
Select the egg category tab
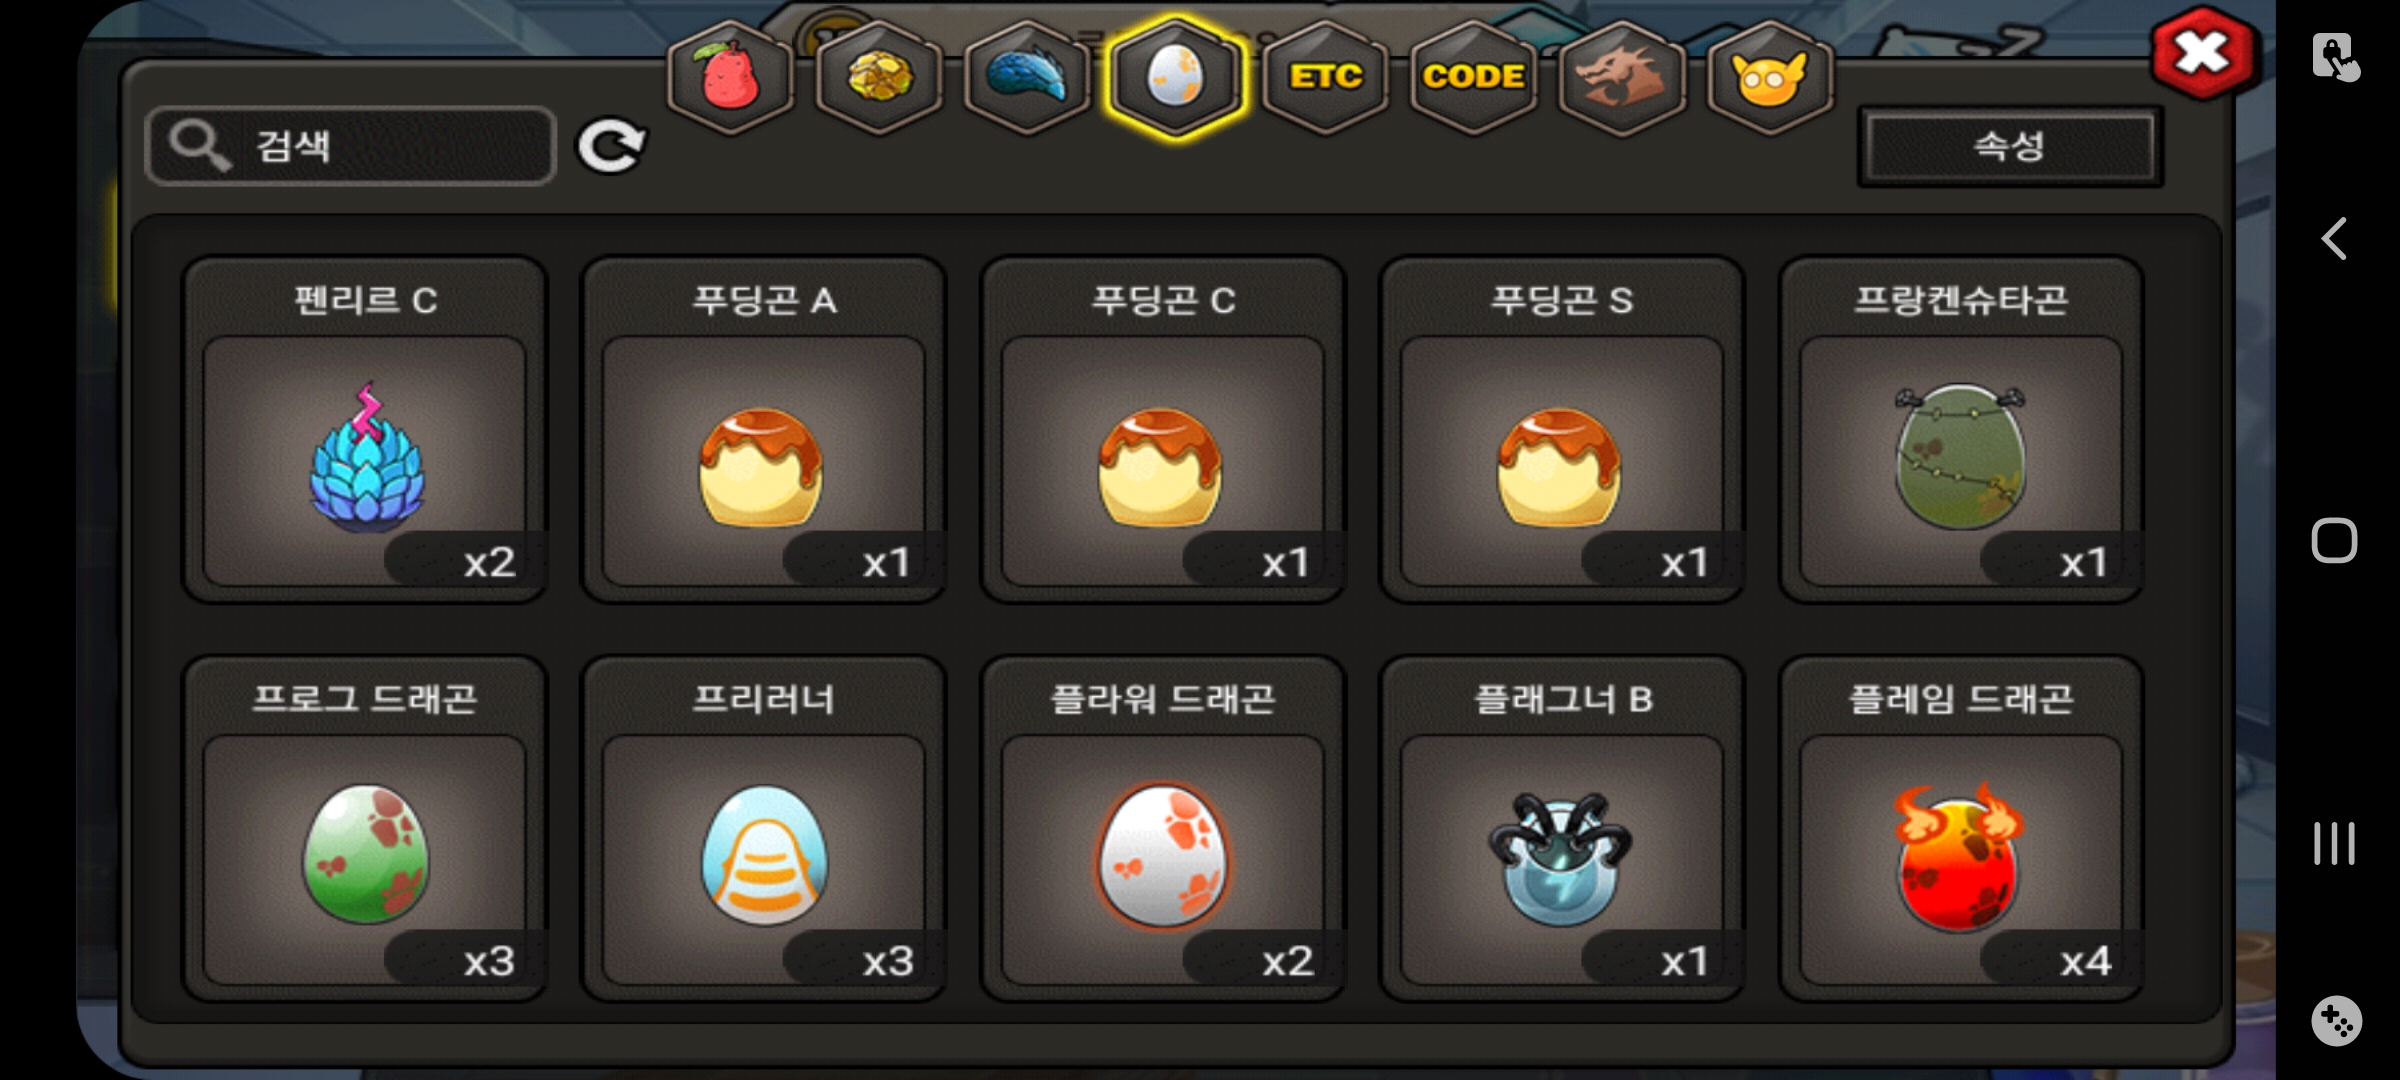(x=1176, y=76)
